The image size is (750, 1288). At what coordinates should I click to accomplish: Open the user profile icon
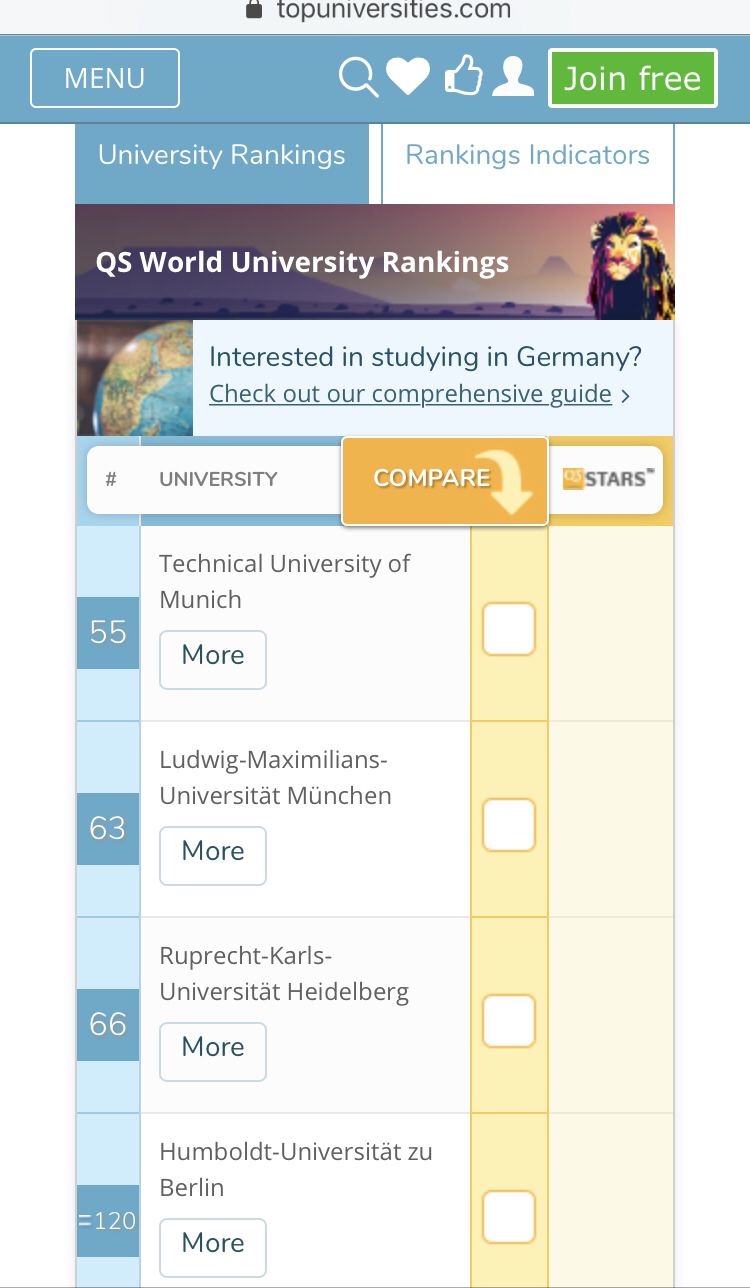coord(513,77)
